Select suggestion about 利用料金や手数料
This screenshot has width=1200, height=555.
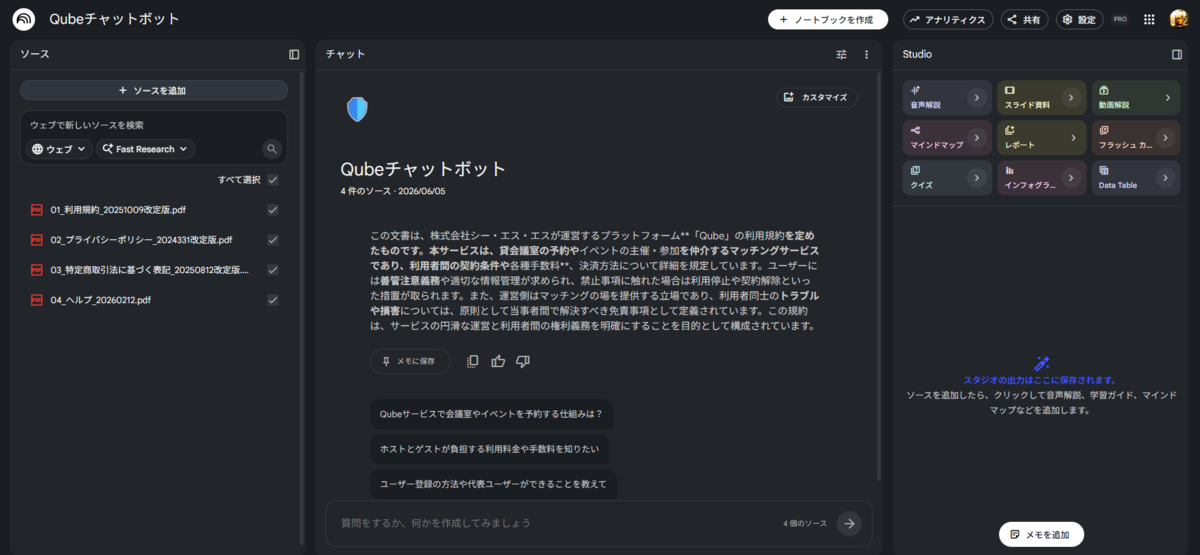coord(489,448)
